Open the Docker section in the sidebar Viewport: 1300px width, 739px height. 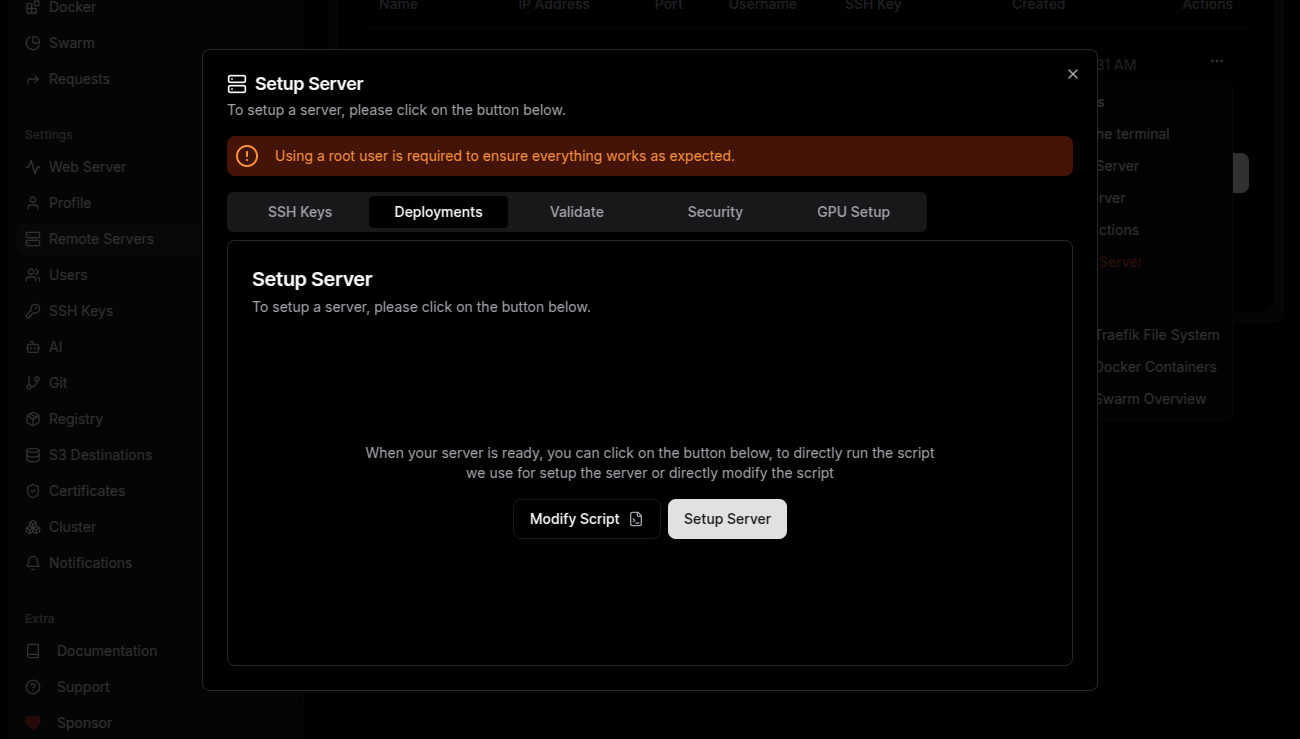[32, 8]
